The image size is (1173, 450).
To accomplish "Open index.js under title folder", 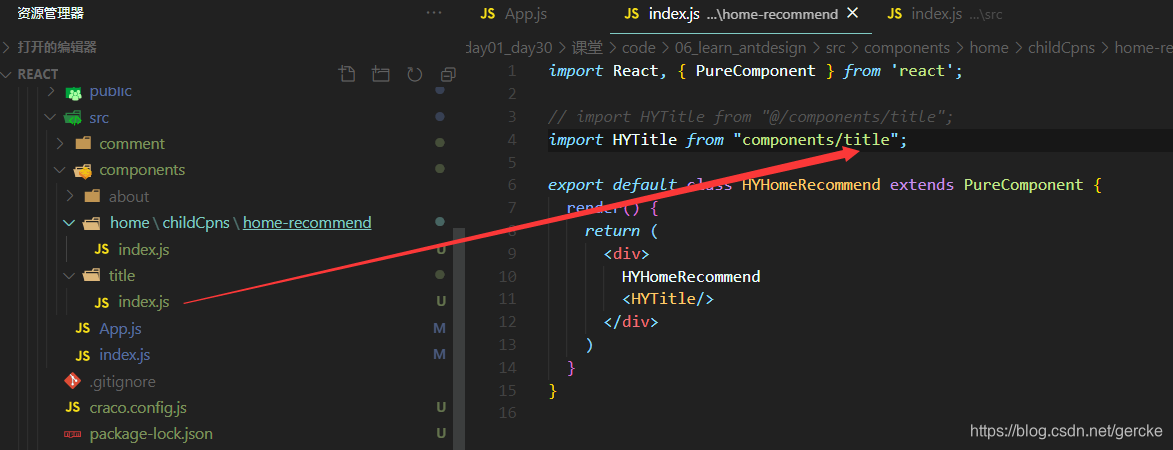I will point(144,302).
